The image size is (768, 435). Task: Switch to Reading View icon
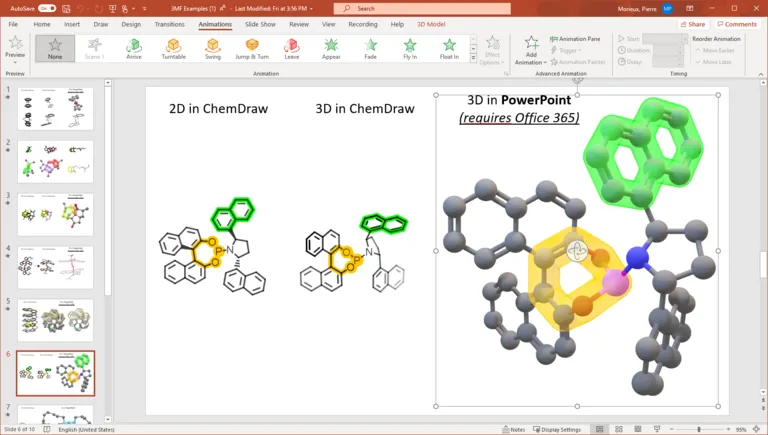[x=638, y=429]
